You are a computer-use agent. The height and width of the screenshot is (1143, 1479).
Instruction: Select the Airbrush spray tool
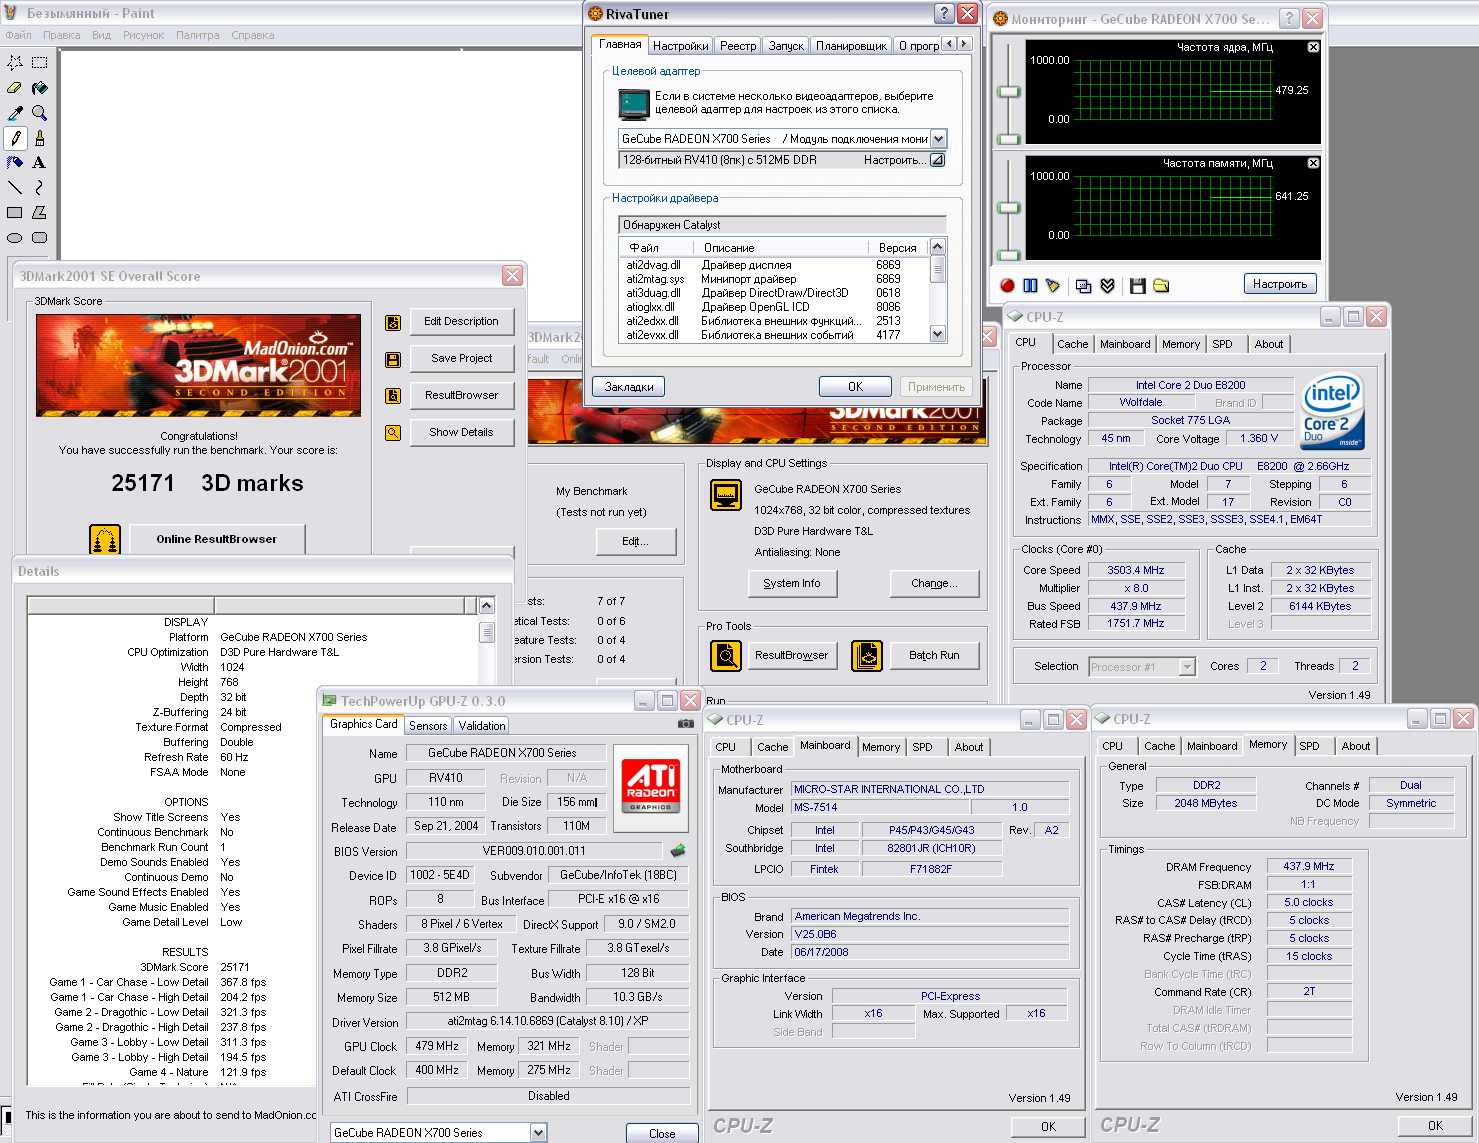click(x=15, y=162)
